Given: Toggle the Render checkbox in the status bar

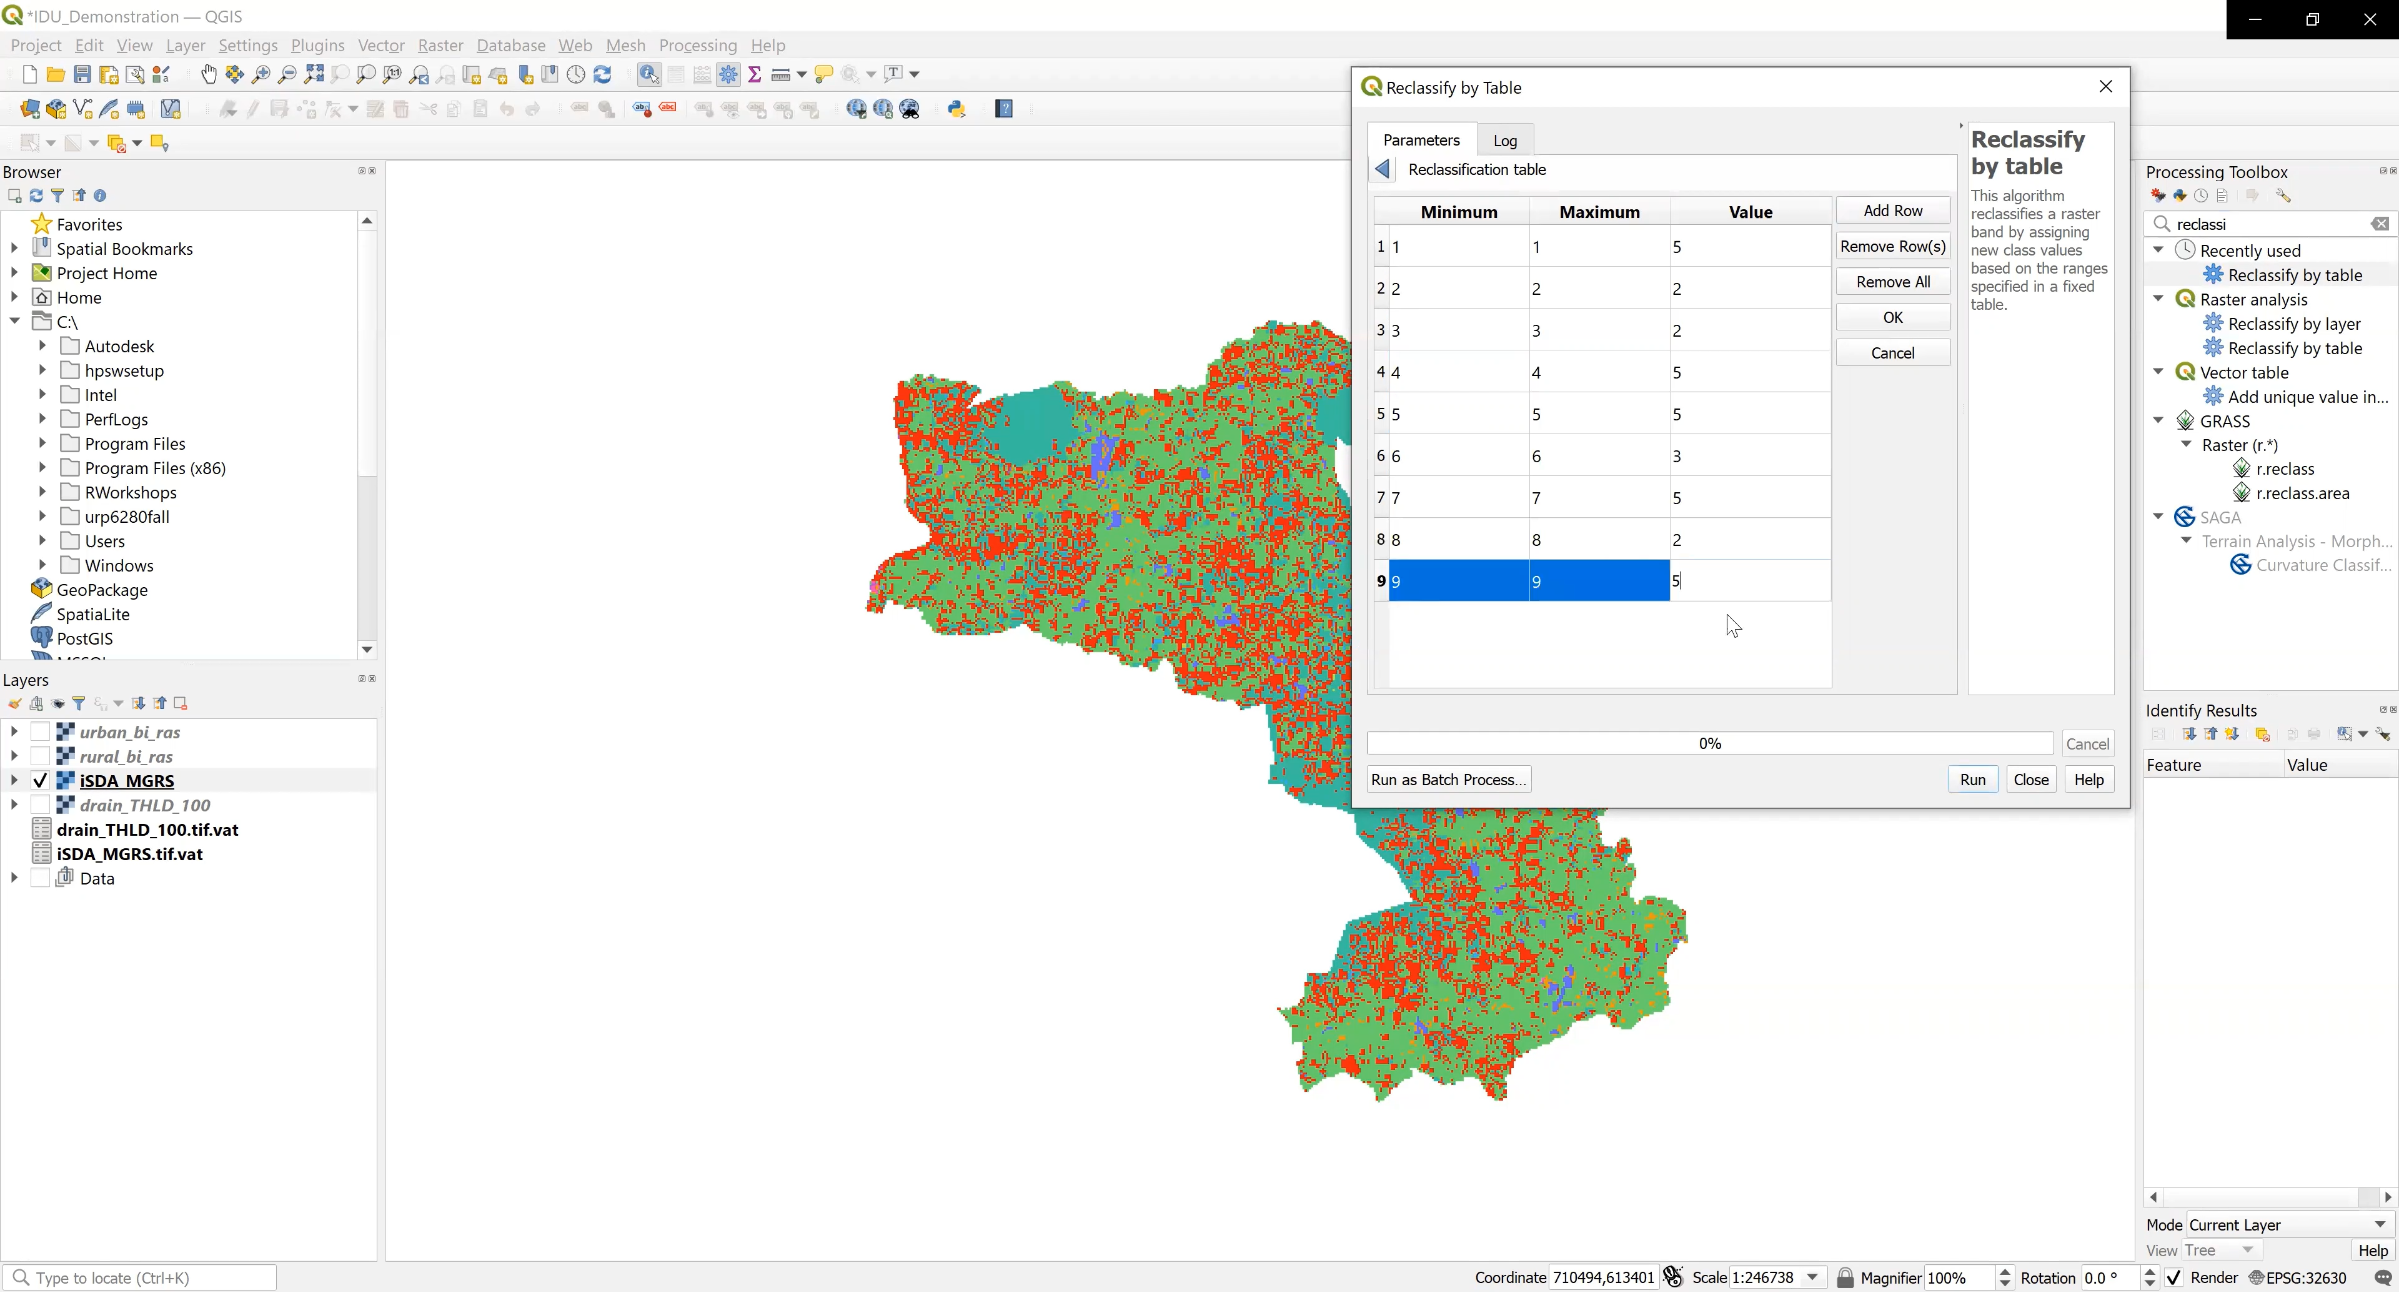Looking at the screenshot, I should click(2172, 1278).
